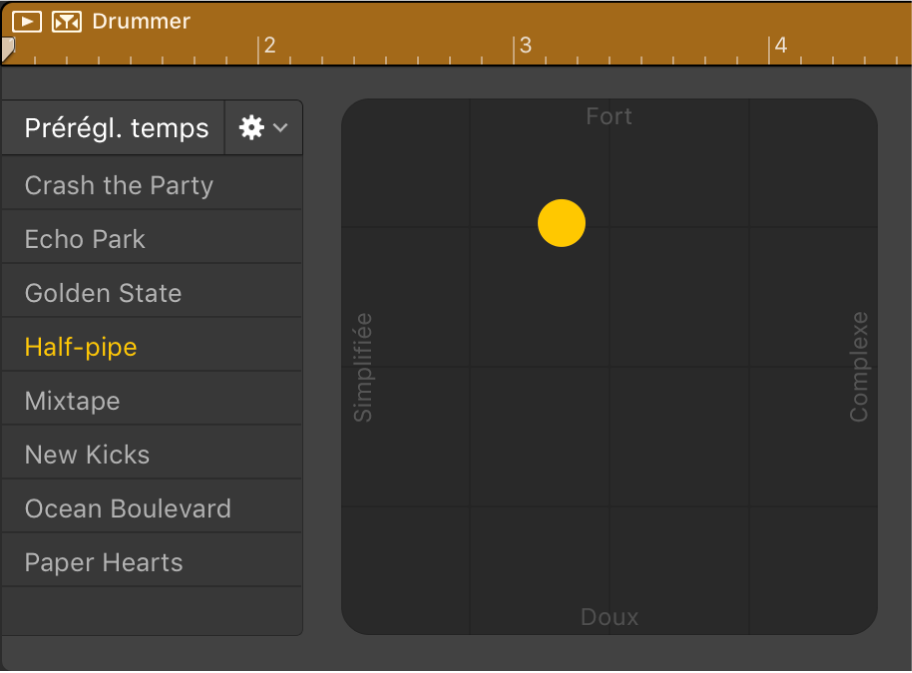Pick the Mixtape preset from list

click(x=72, y=402)
